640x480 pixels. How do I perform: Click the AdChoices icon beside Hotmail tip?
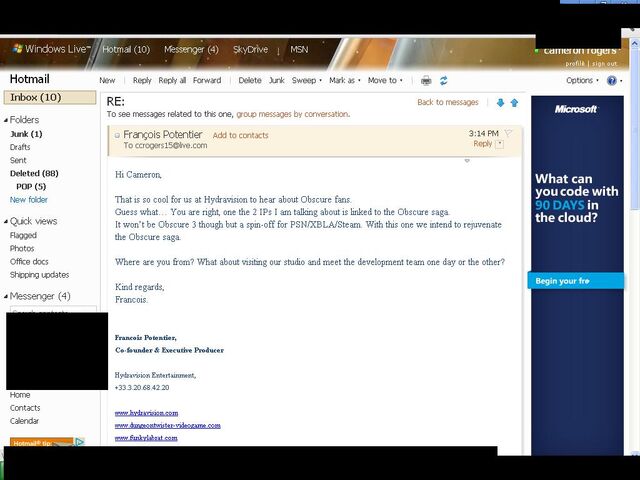(80, 441)
